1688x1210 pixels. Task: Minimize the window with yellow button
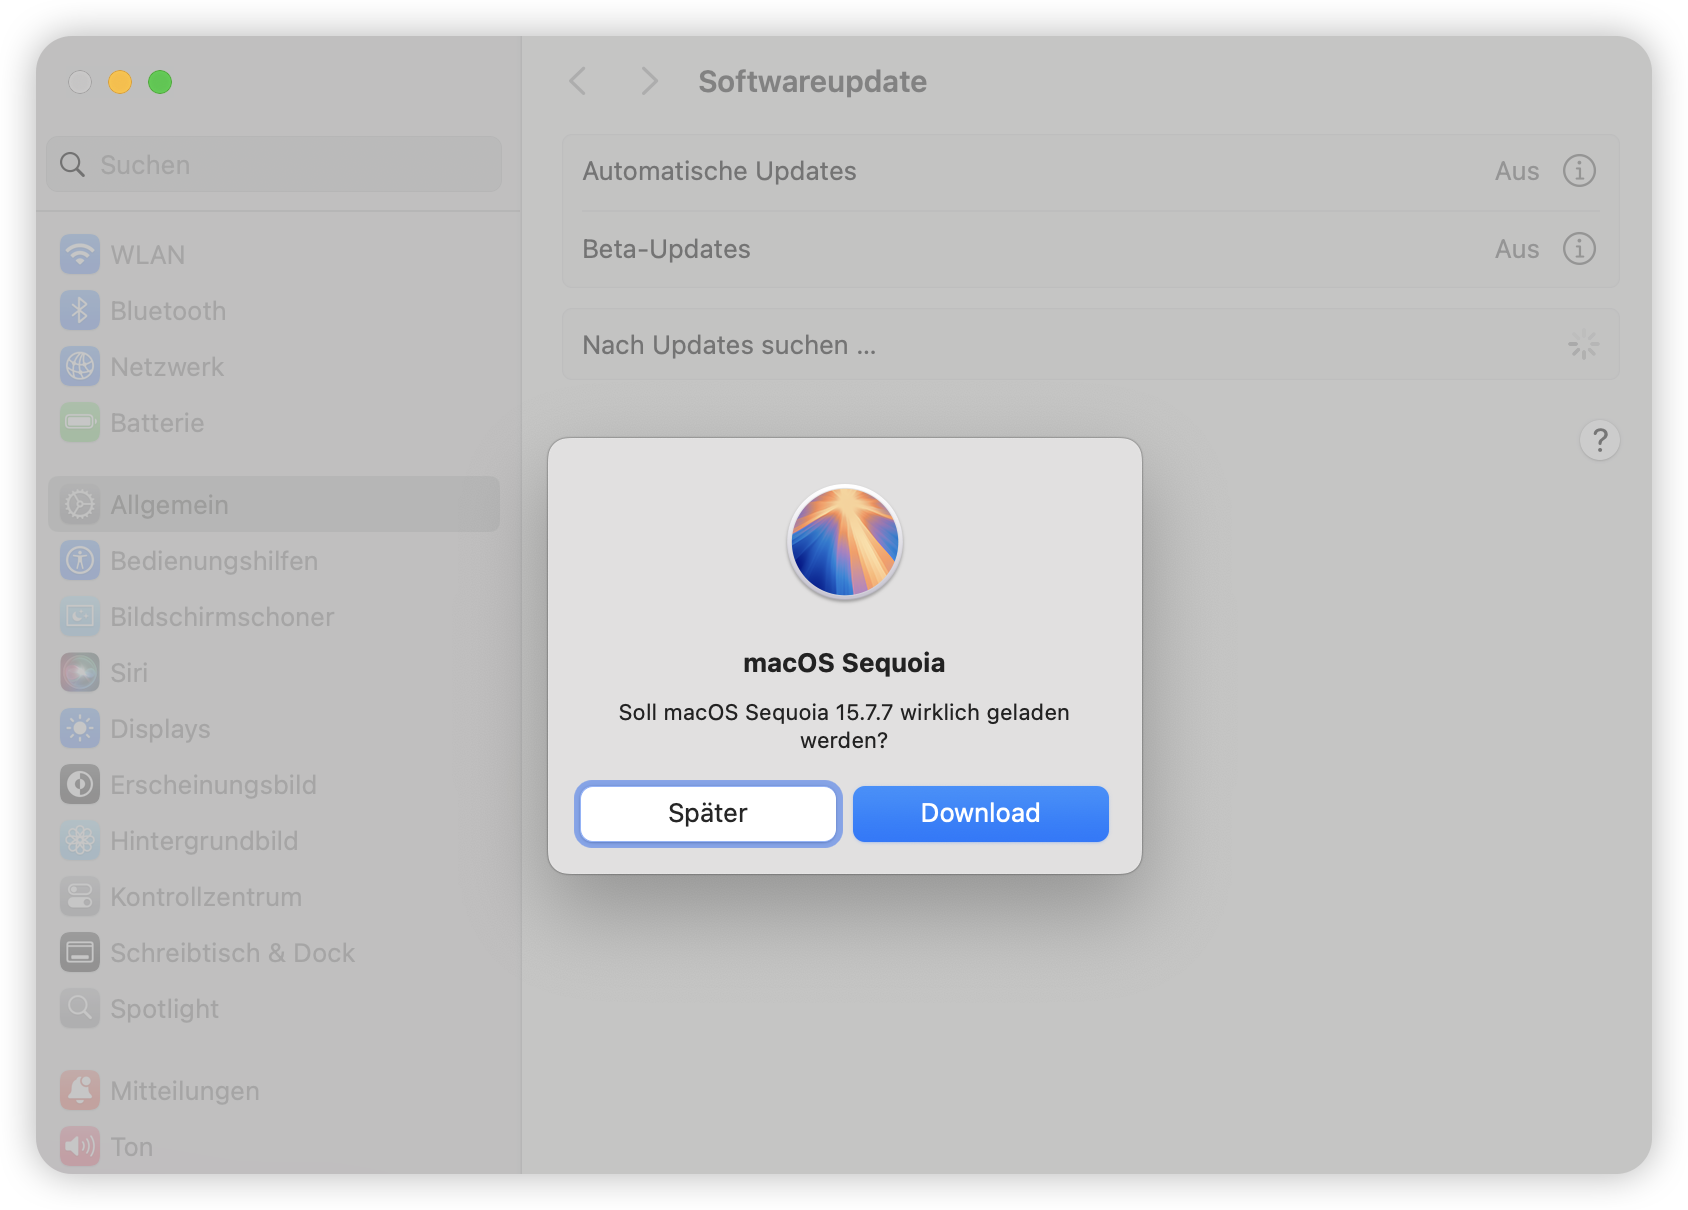point(120,82)
